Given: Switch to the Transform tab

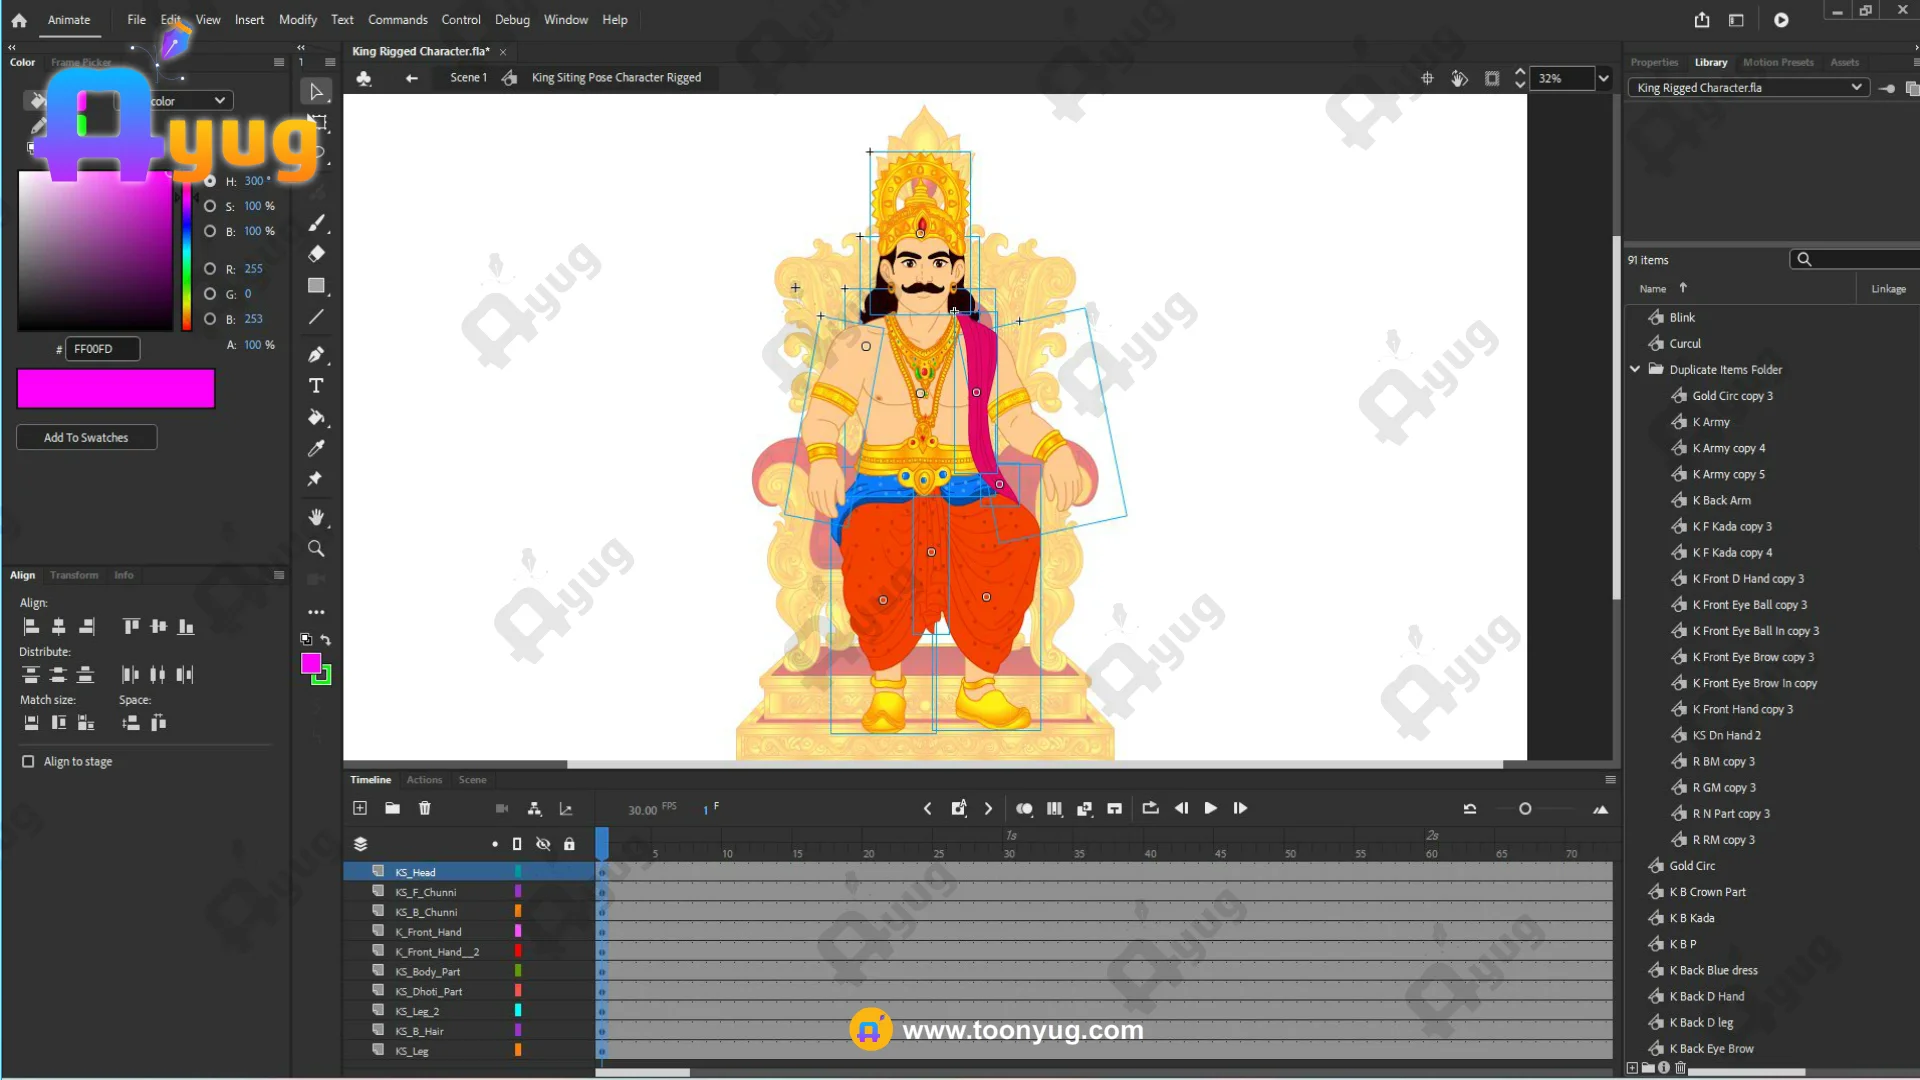Looking at the screenshot, I should click(x=74, y=575).
